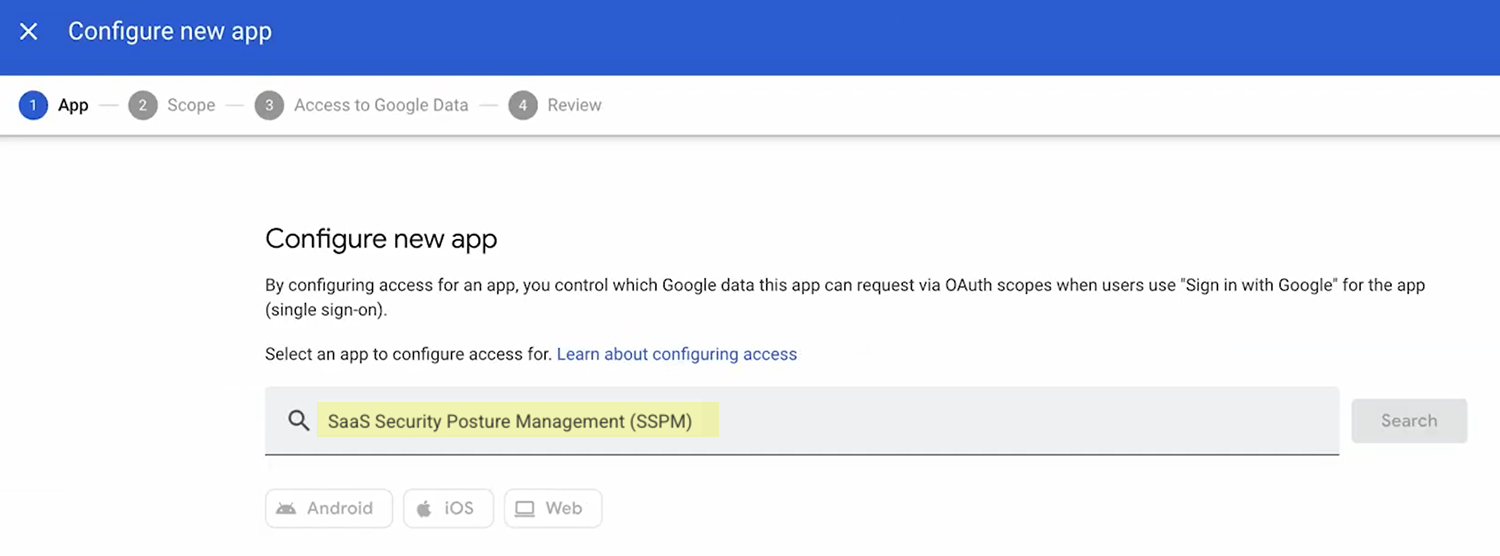Open Learn about configuring access link
Viewport: 1500px width, 556px height.
(x=677, y=354)
